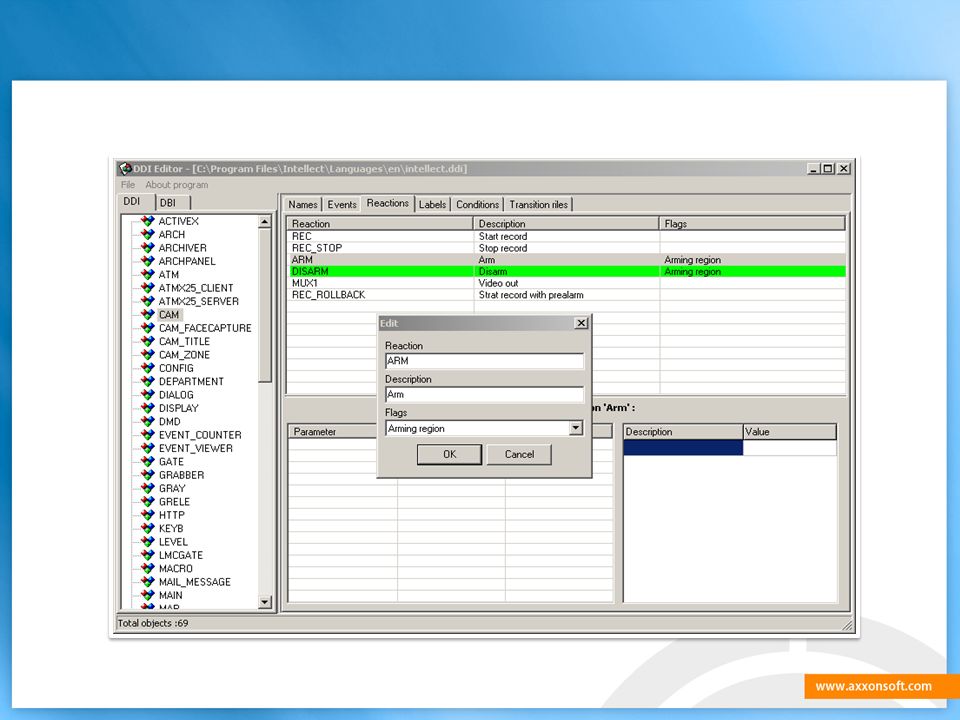Screen dimensions: 960x720
Task: Click the ARCHIVER tree icon
Action: (x=148, y=248)
